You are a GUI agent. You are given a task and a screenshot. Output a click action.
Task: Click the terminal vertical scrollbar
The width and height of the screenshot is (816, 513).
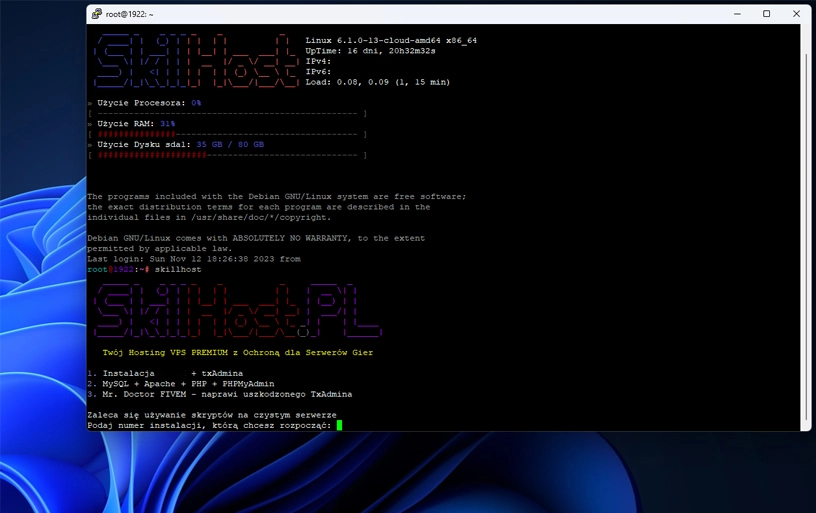[805, 228]
